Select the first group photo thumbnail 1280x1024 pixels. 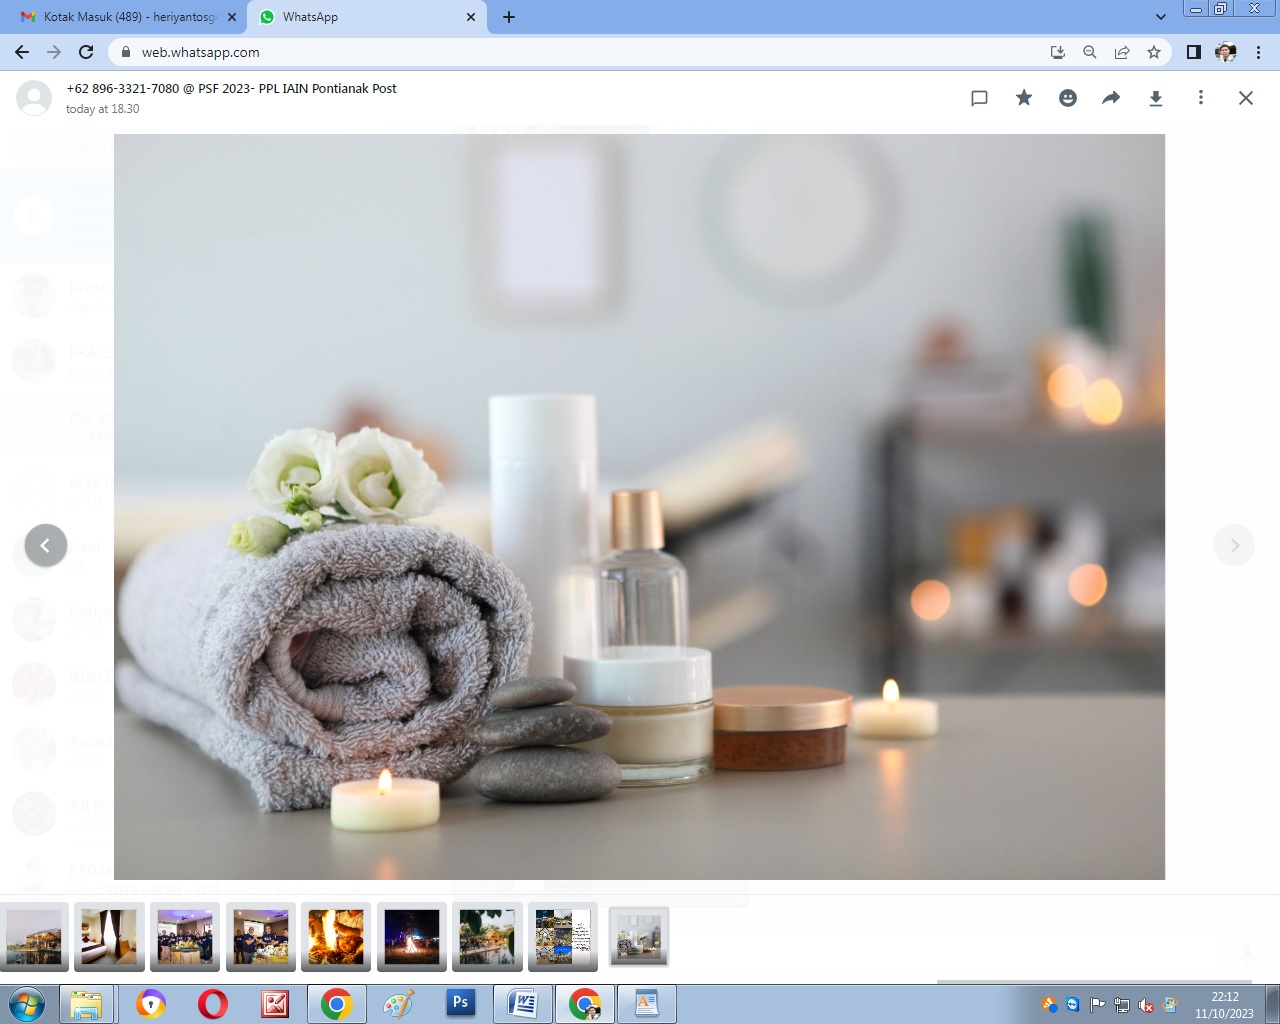pyautogui.click(x=185, y=937)
